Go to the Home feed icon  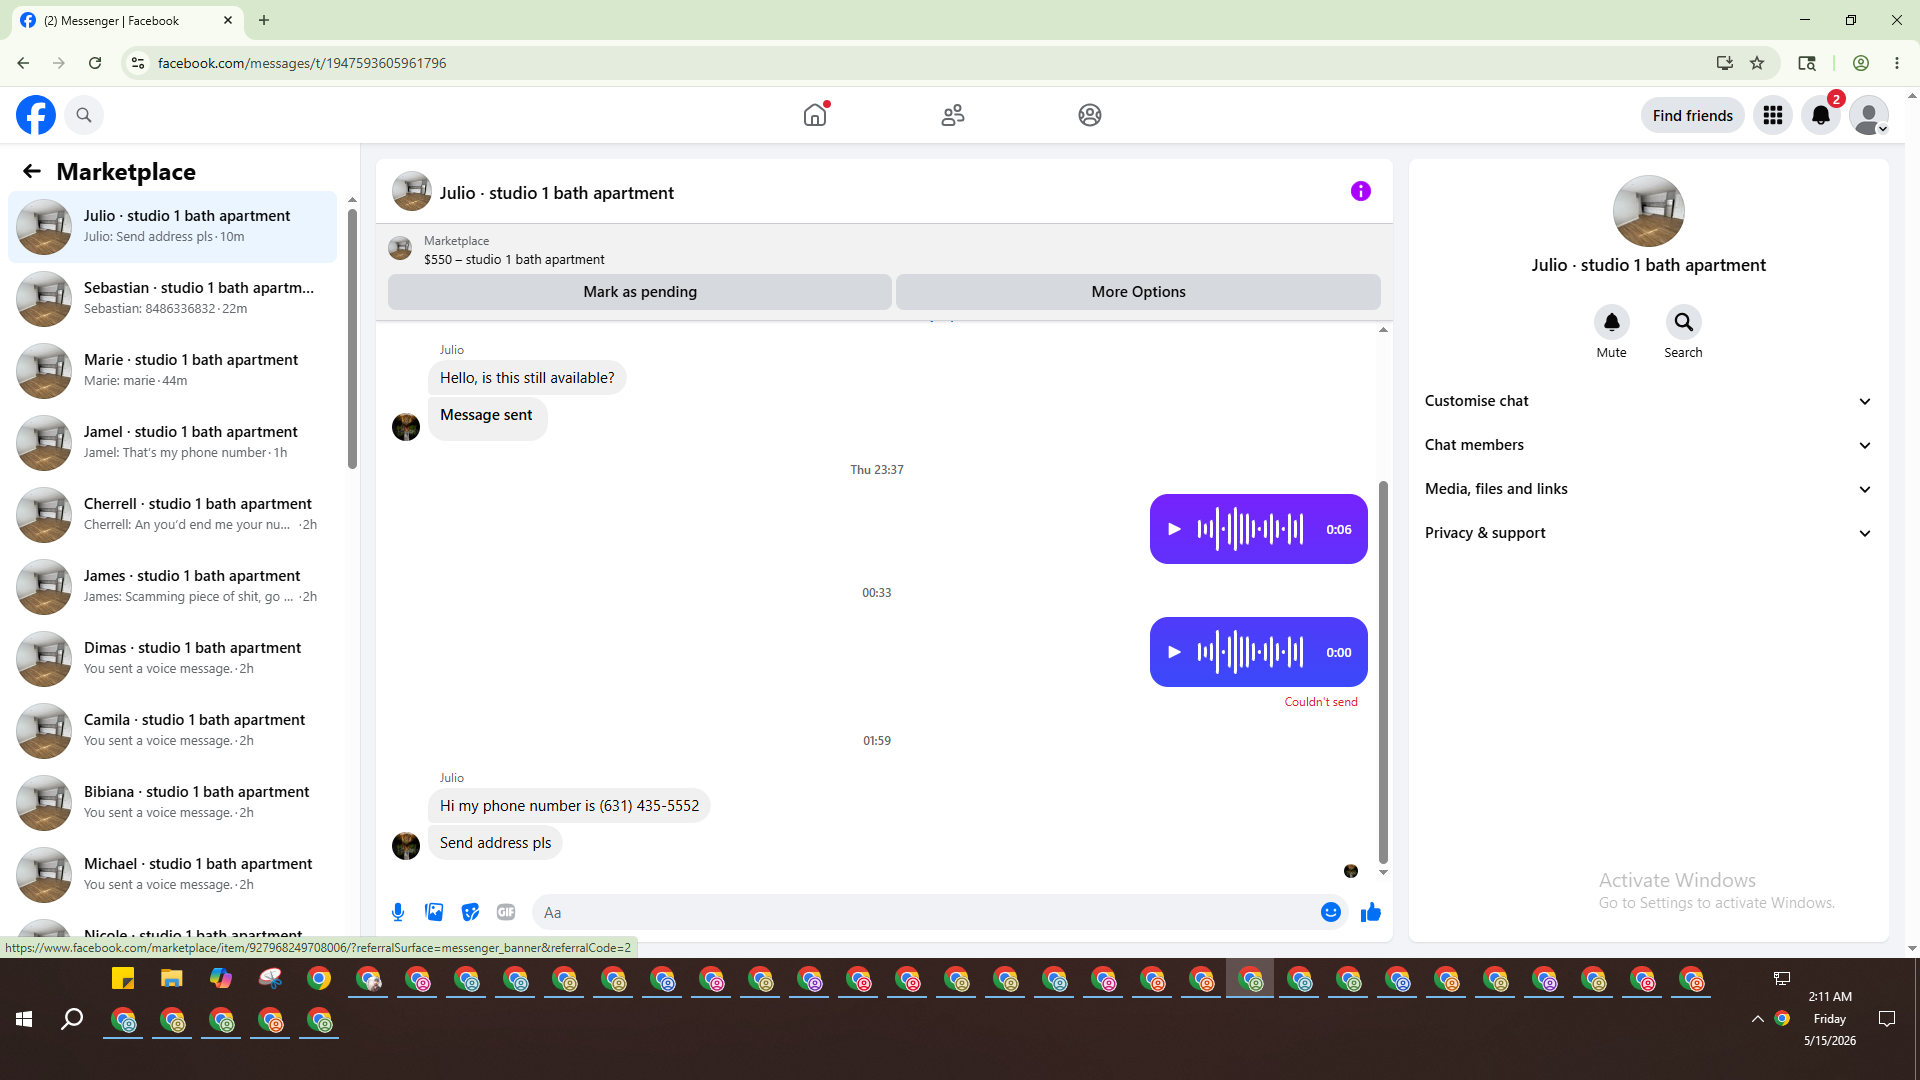point(815,115)
